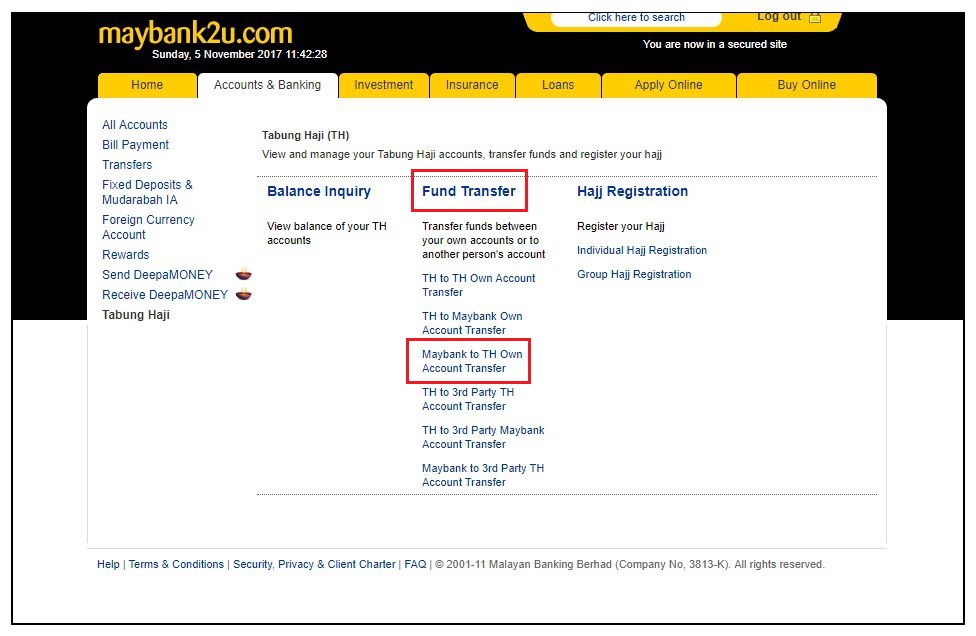Open the Balance Inquiry heading
976x636 pixels.
point(319,191)
